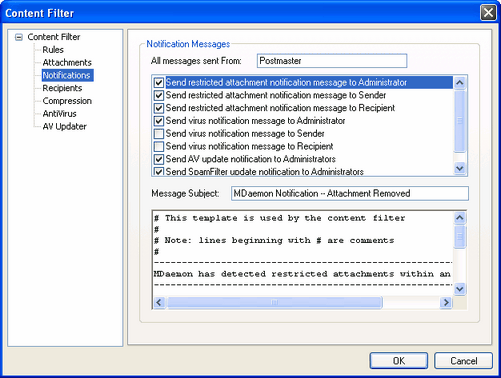
Task: Toggle restricted attachment notification to Recipient checkbox
Action: coord(159,108)
